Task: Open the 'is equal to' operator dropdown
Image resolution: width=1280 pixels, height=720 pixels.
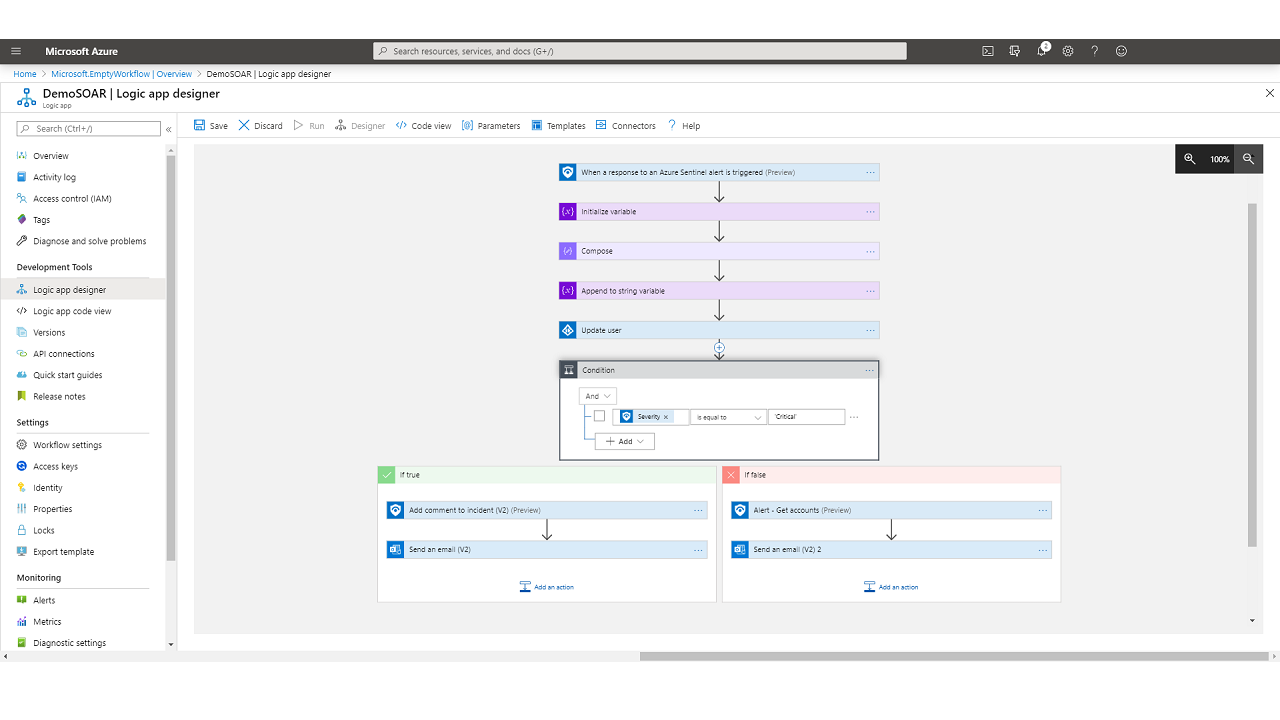Action: pos(728,417)
